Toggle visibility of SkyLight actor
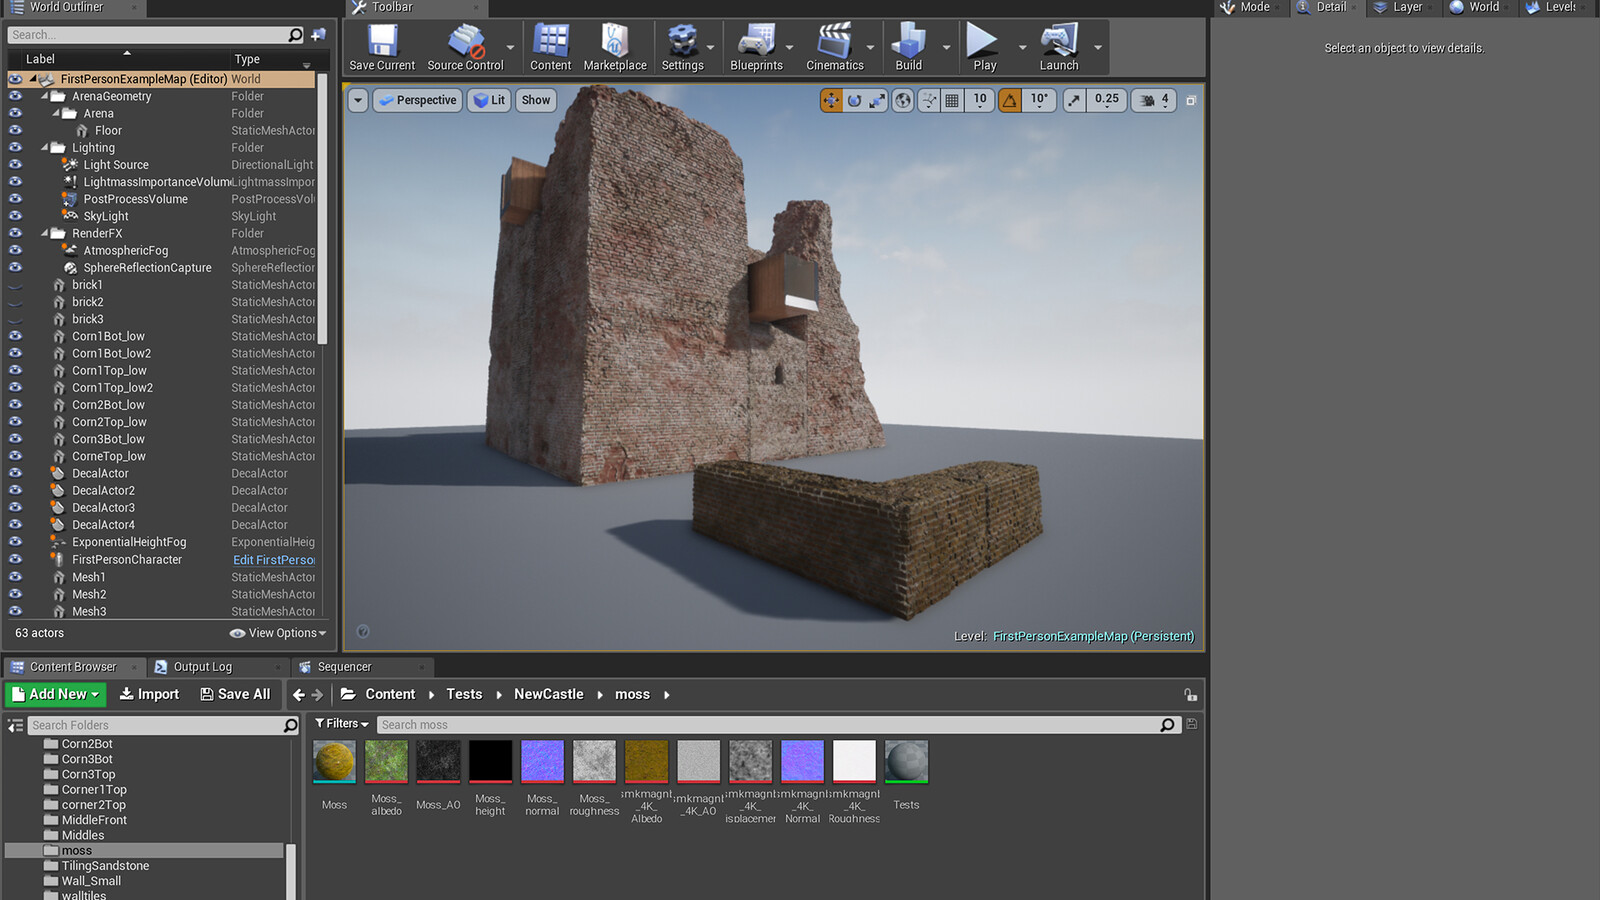The height and width of the screenshot is (900, 1600). point(15,216)
